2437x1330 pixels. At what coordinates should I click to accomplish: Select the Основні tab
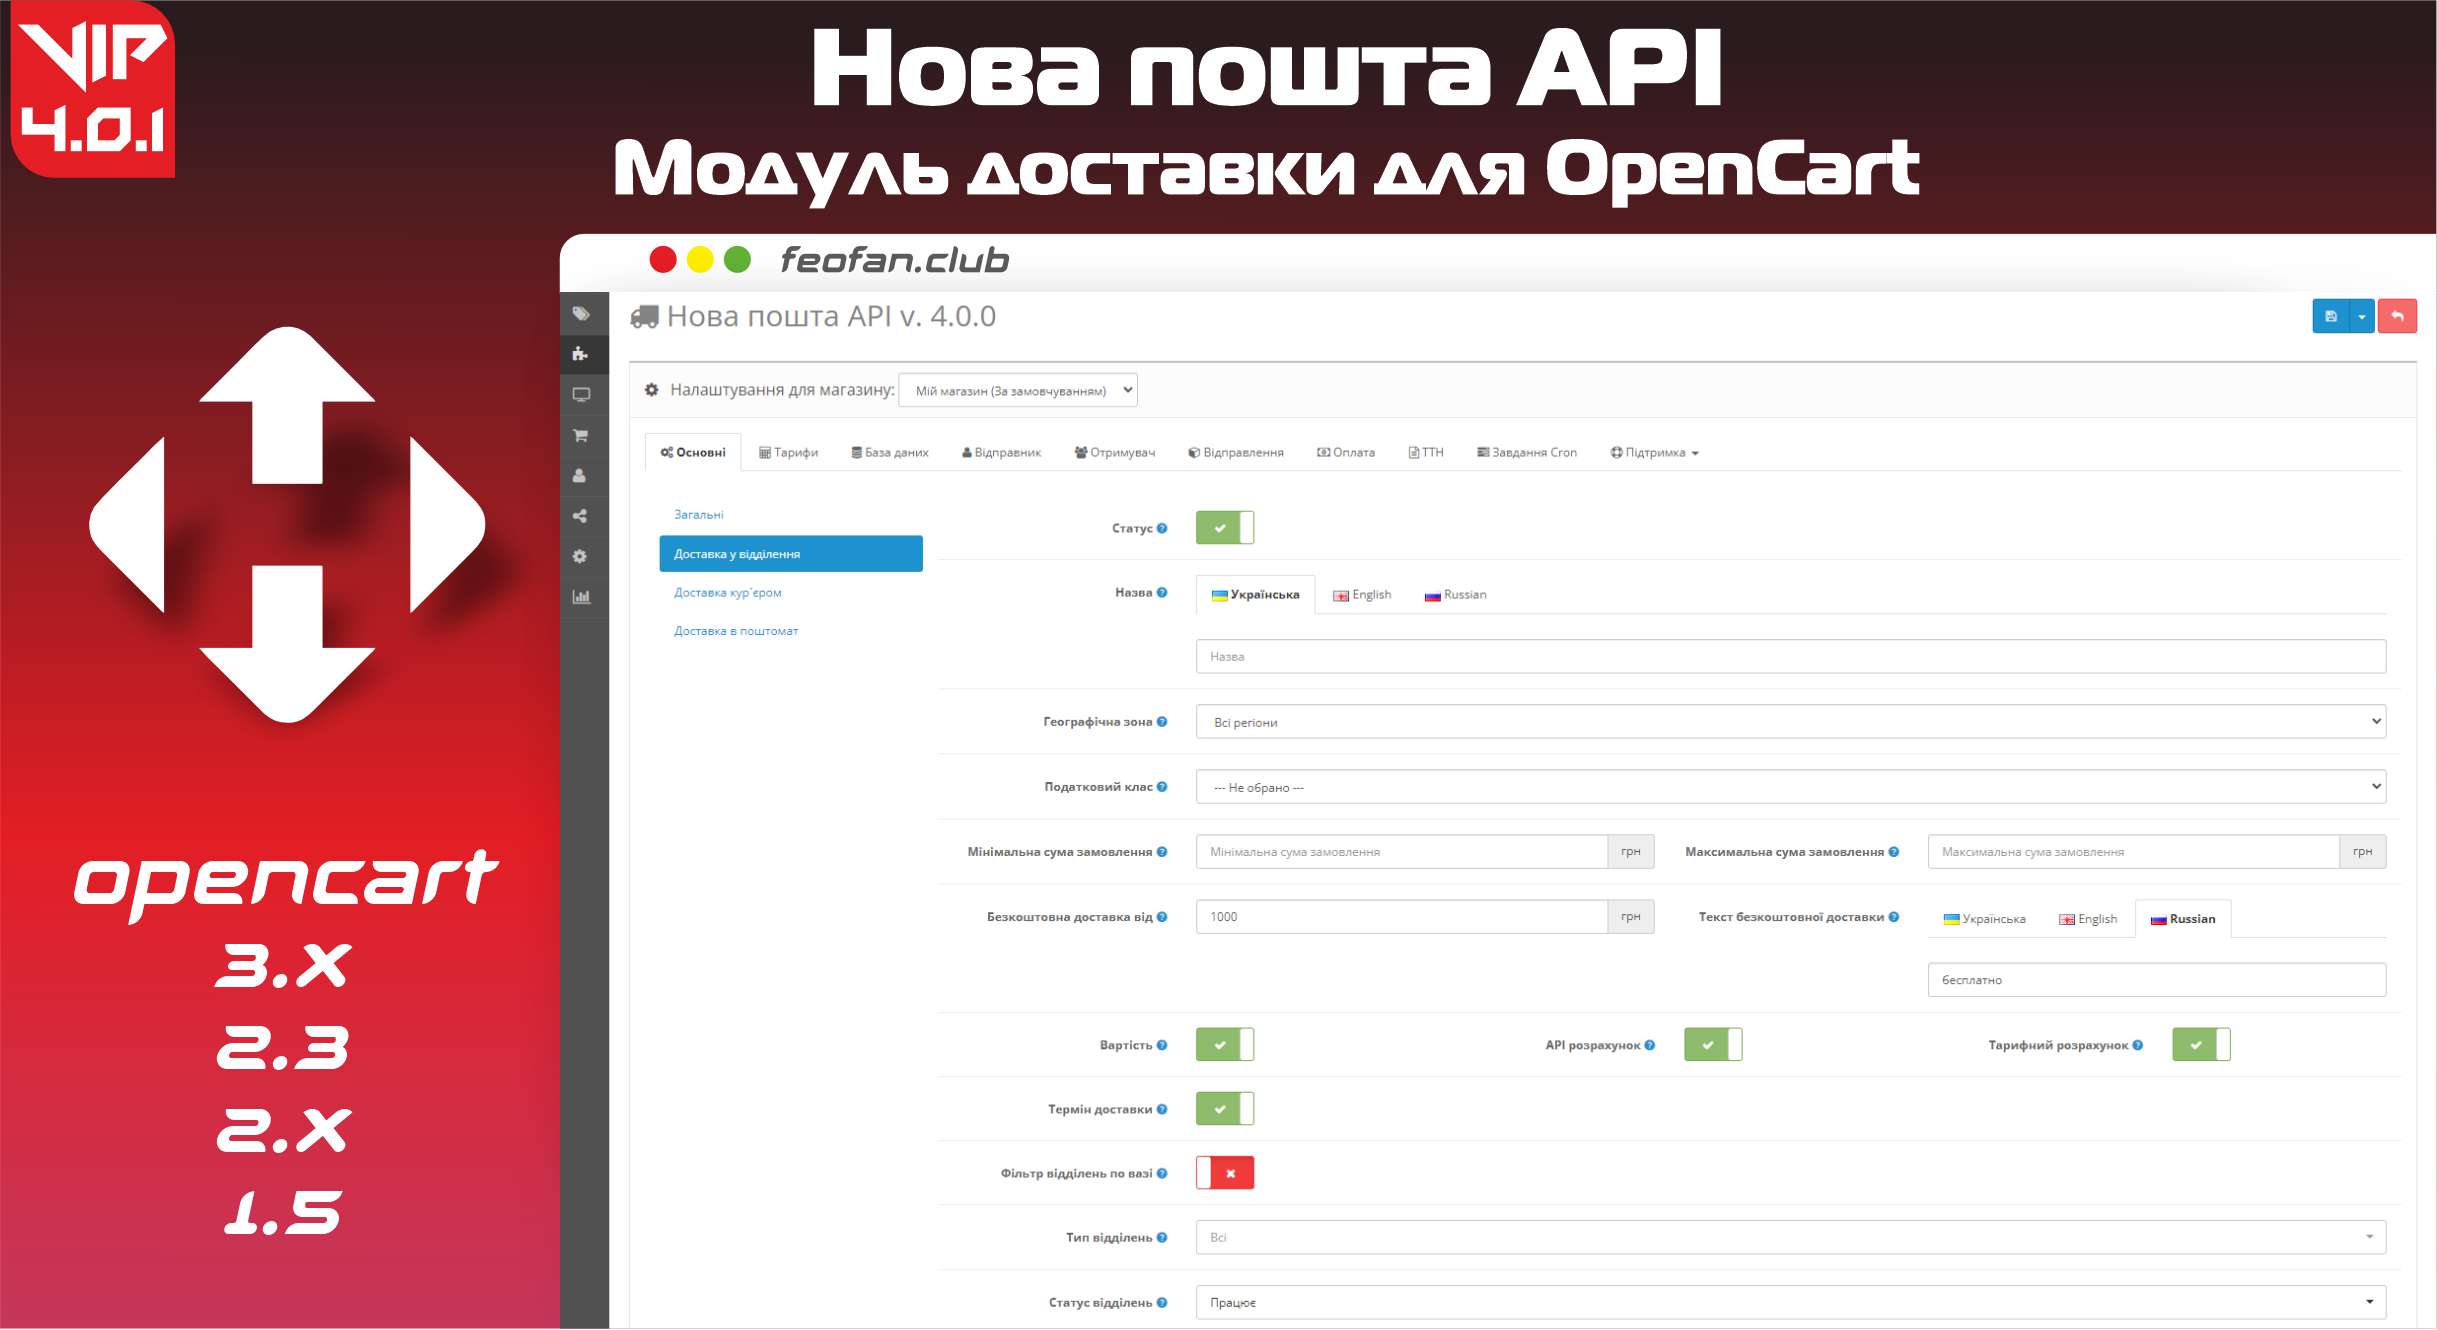693,452
